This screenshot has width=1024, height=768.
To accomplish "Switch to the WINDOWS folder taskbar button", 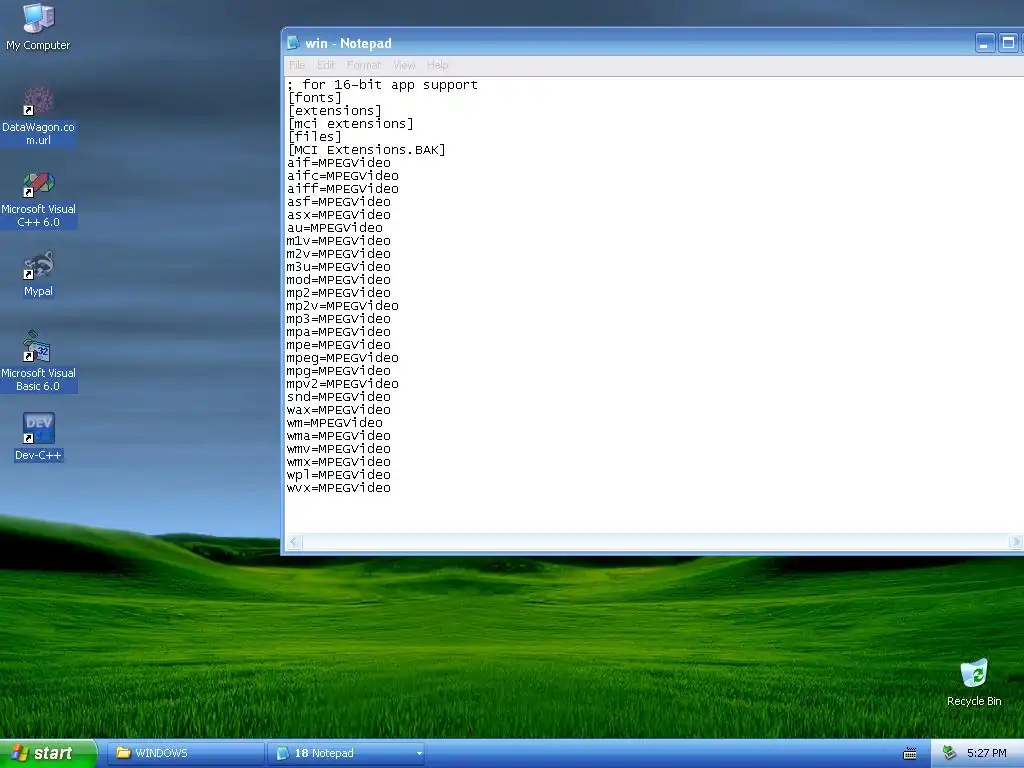I will point(185,754).
